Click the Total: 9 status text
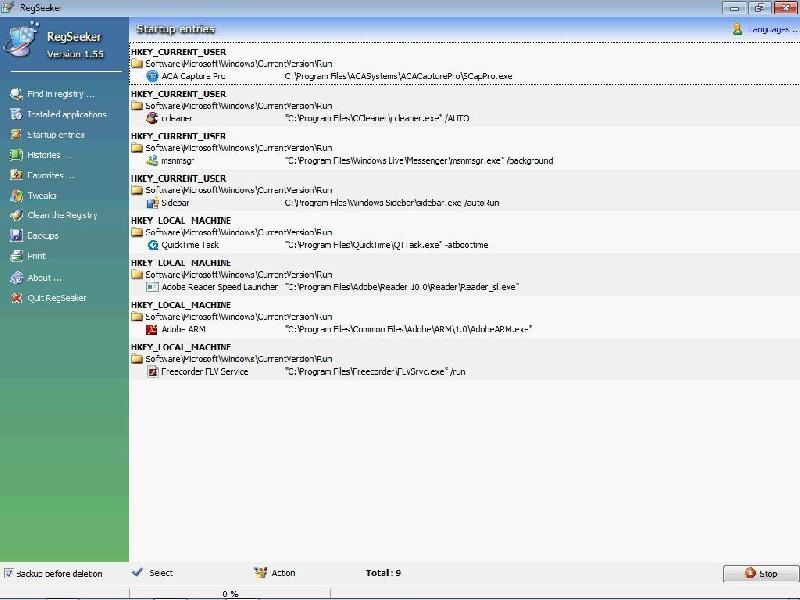The width and height of the screenshot is (800, 600). [x=383, y=573]
